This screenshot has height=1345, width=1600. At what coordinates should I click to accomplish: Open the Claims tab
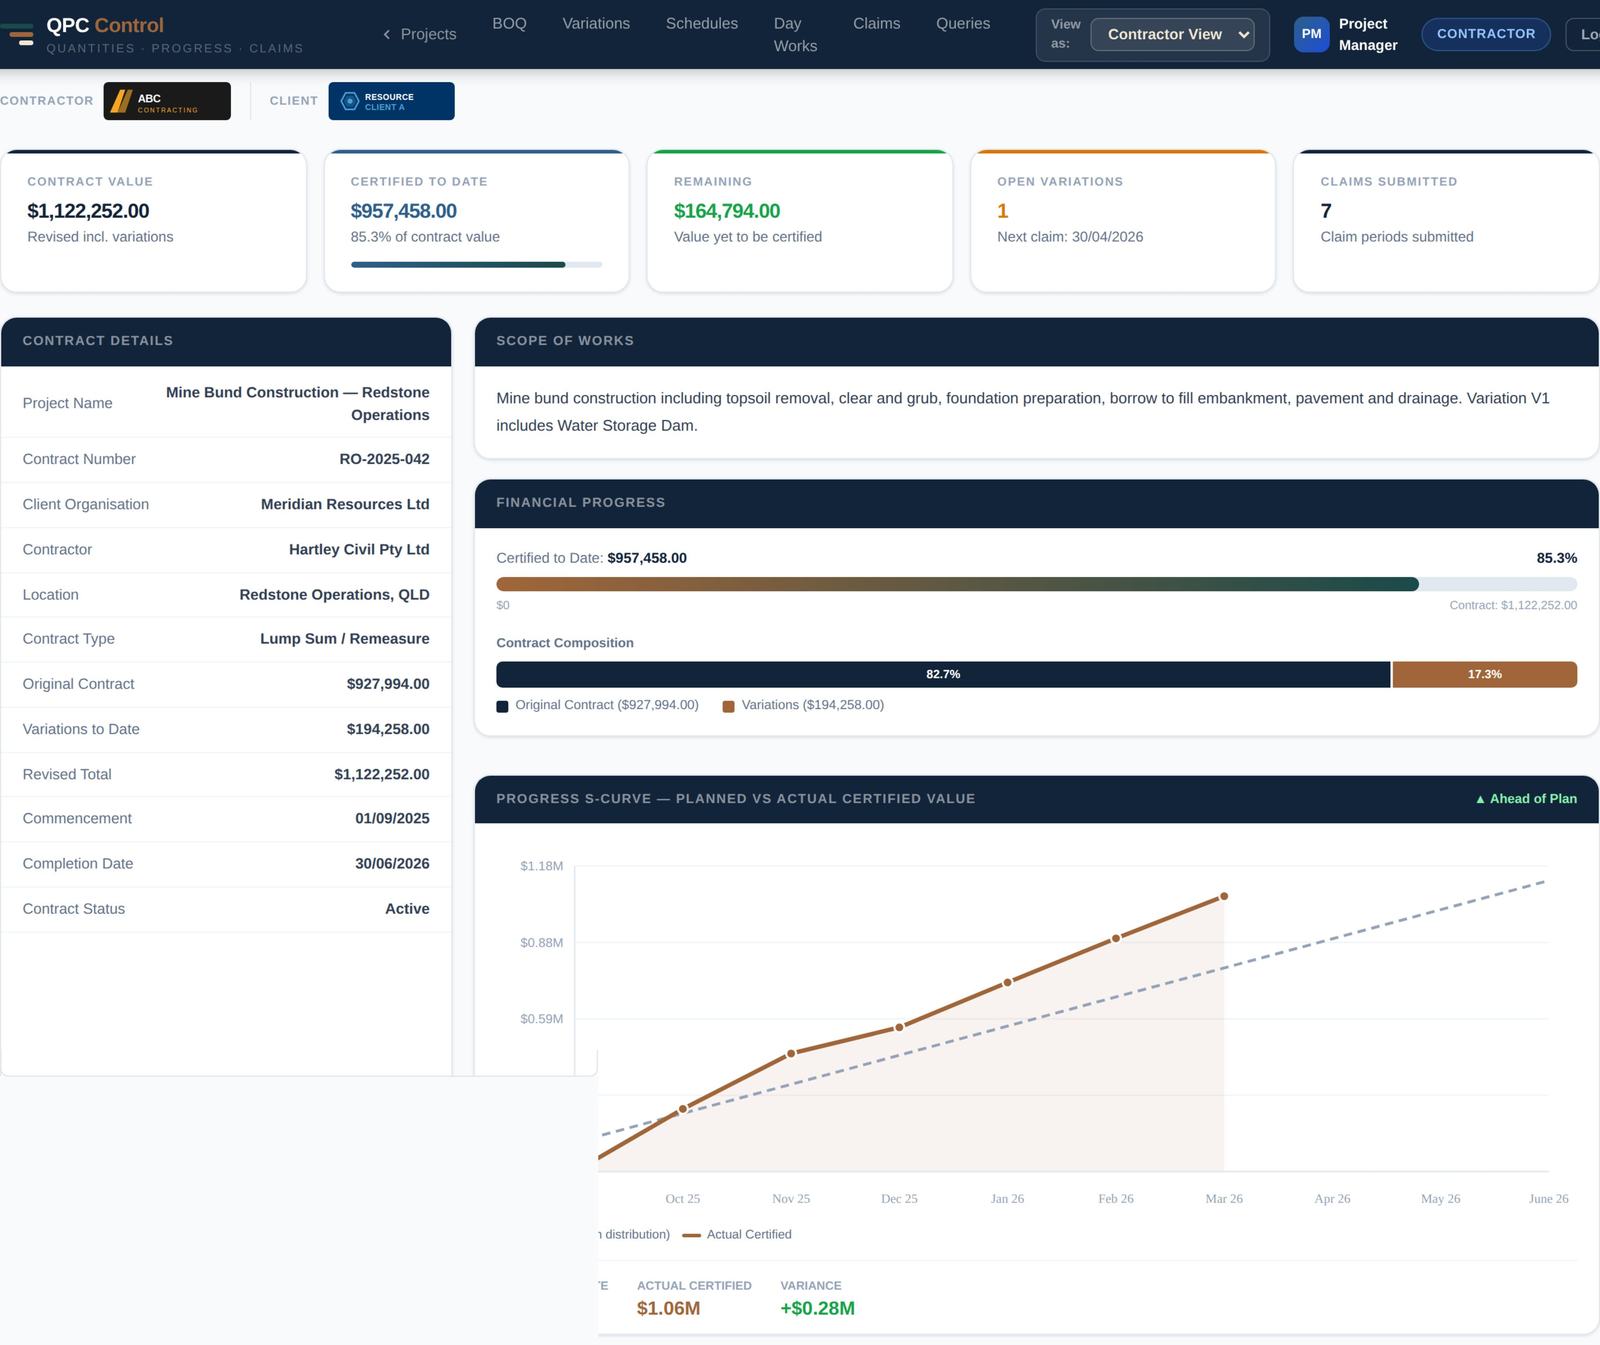876,23
